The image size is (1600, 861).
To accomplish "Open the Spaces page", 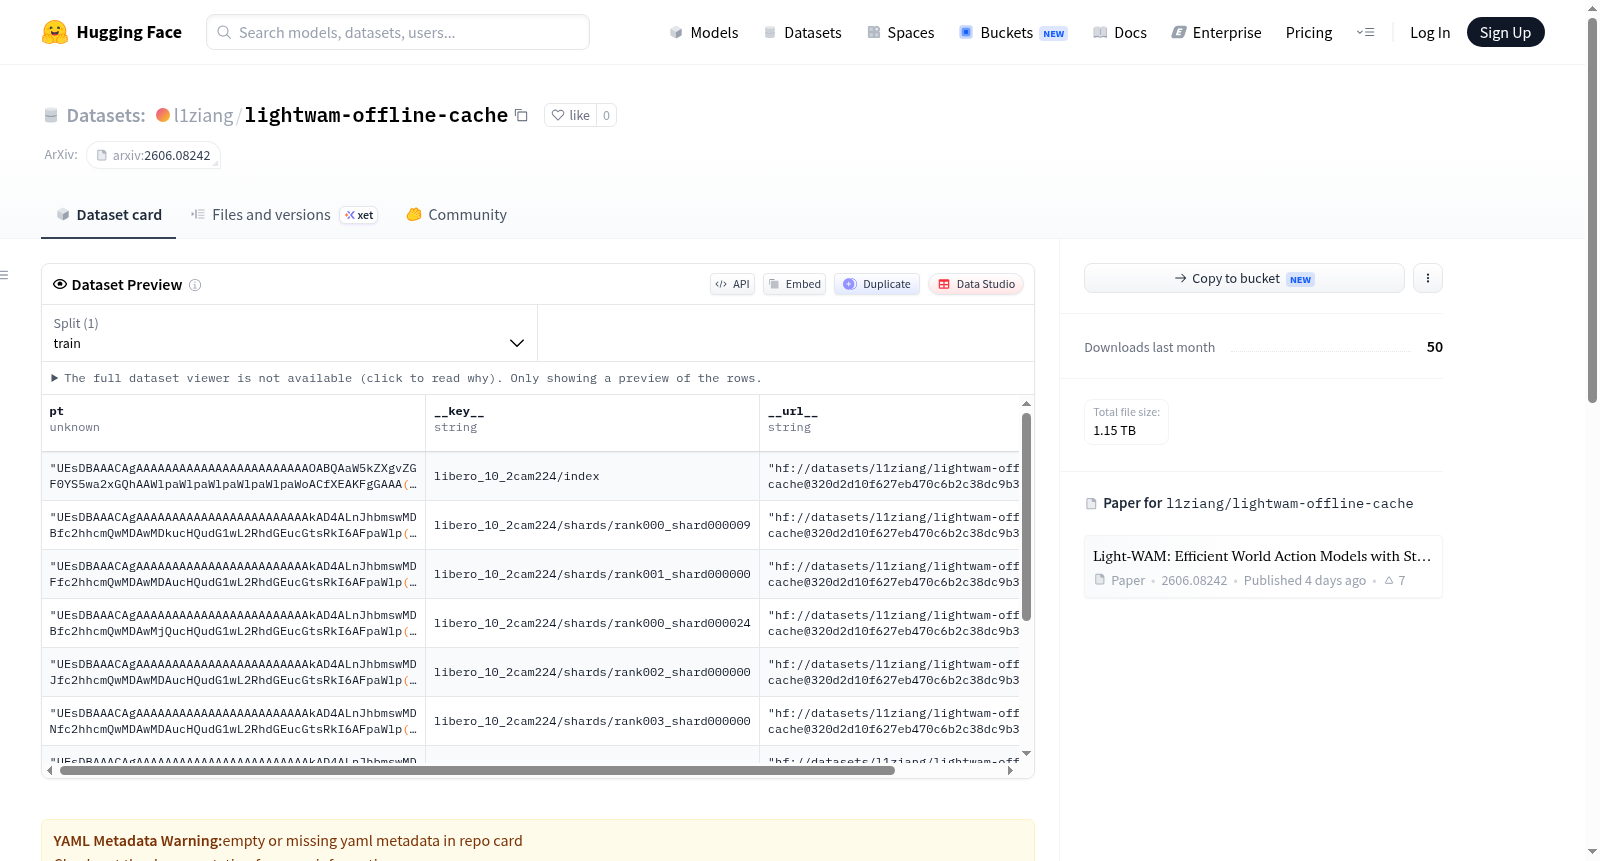I will (x=901, y=33).
